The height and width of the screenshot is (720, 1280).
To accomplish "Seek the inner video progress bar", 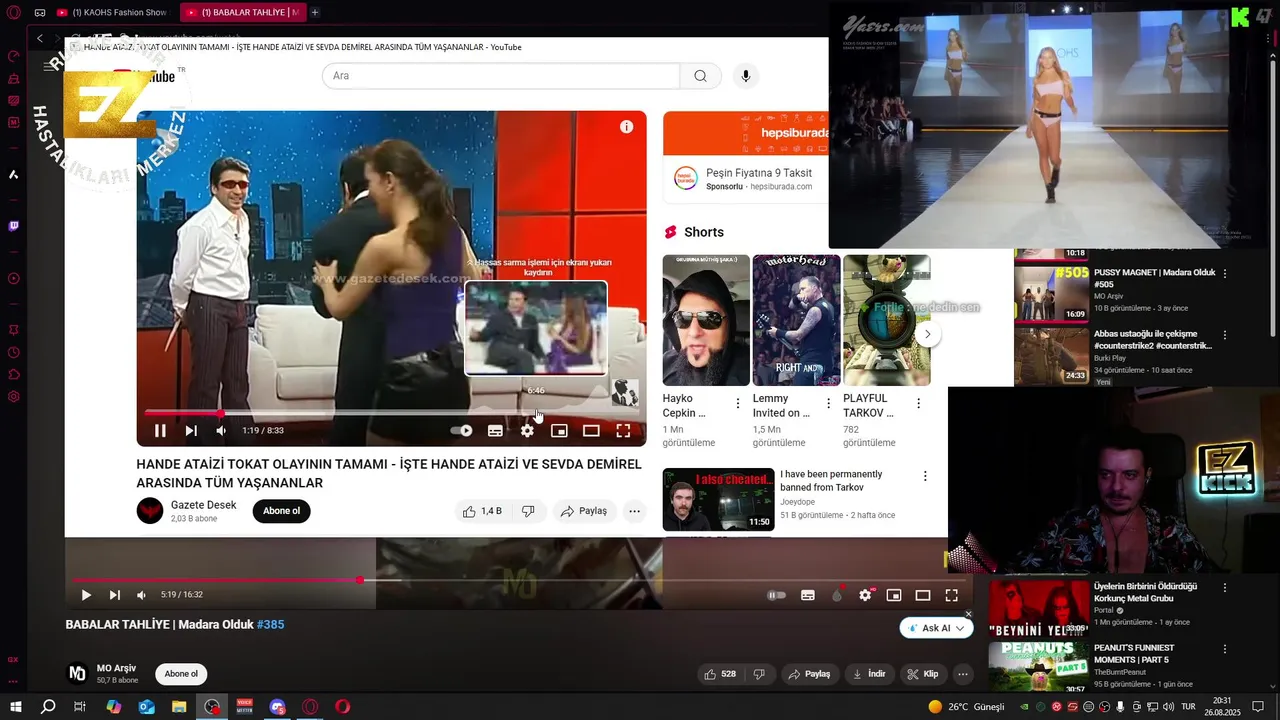I will (x=391, y=412).
